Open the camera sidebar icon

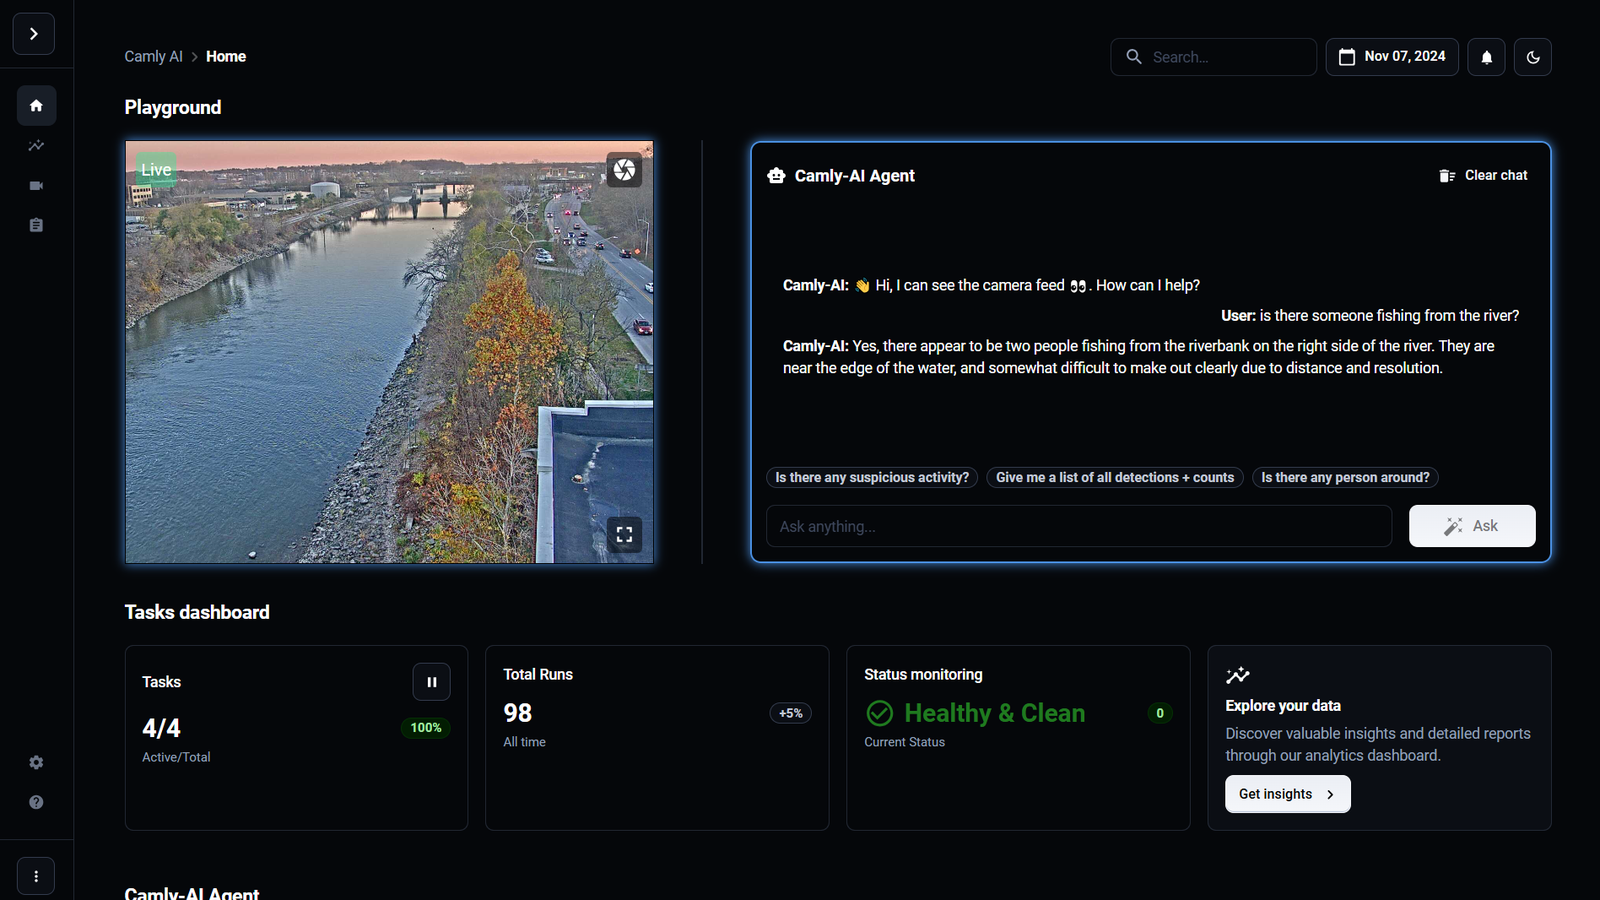(x=36, y=186)
